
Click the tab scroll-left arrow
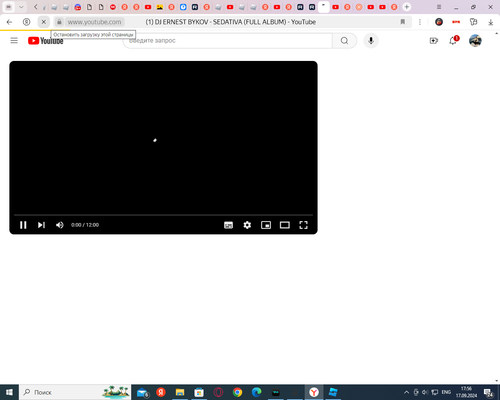(x=35, y=7)
